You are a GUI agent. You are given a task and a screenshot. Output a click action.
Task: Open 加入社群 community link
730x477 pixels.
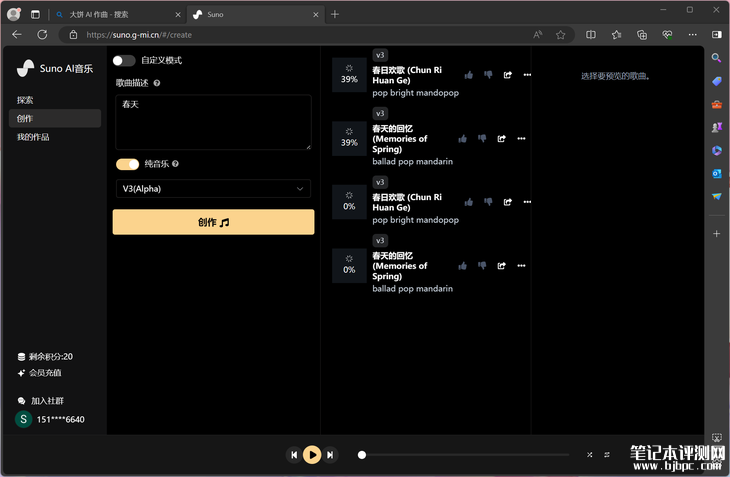pos(41,401)
